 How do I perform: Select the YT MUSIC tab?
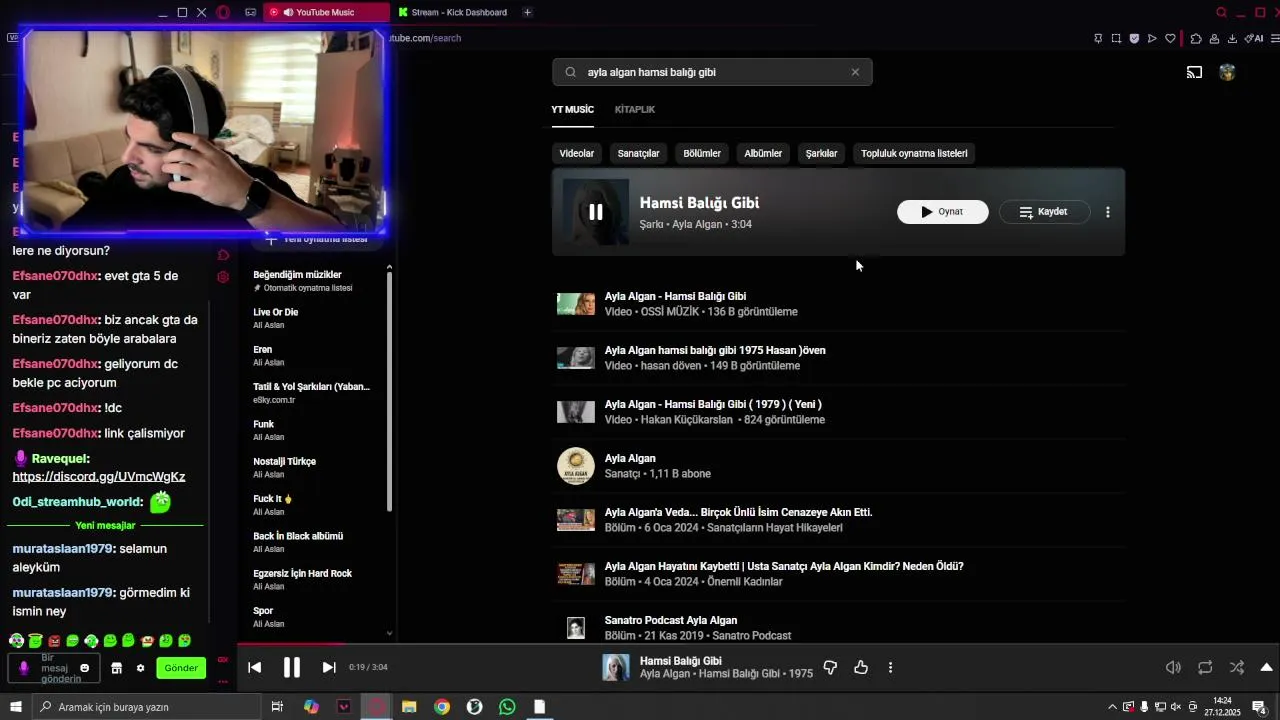[572, 109]
